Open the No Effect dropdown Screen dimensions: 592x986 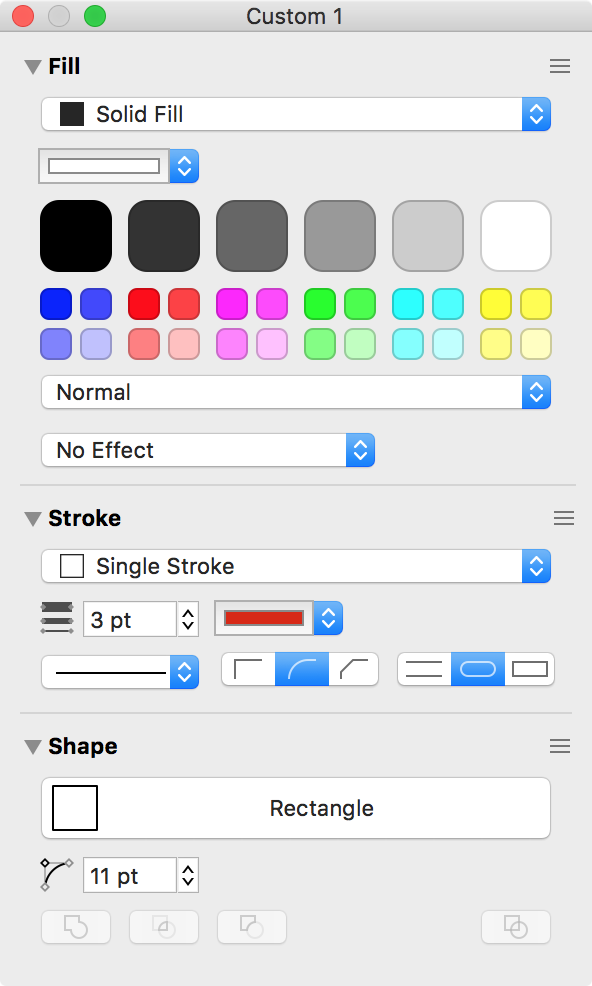tap(208, 450)
